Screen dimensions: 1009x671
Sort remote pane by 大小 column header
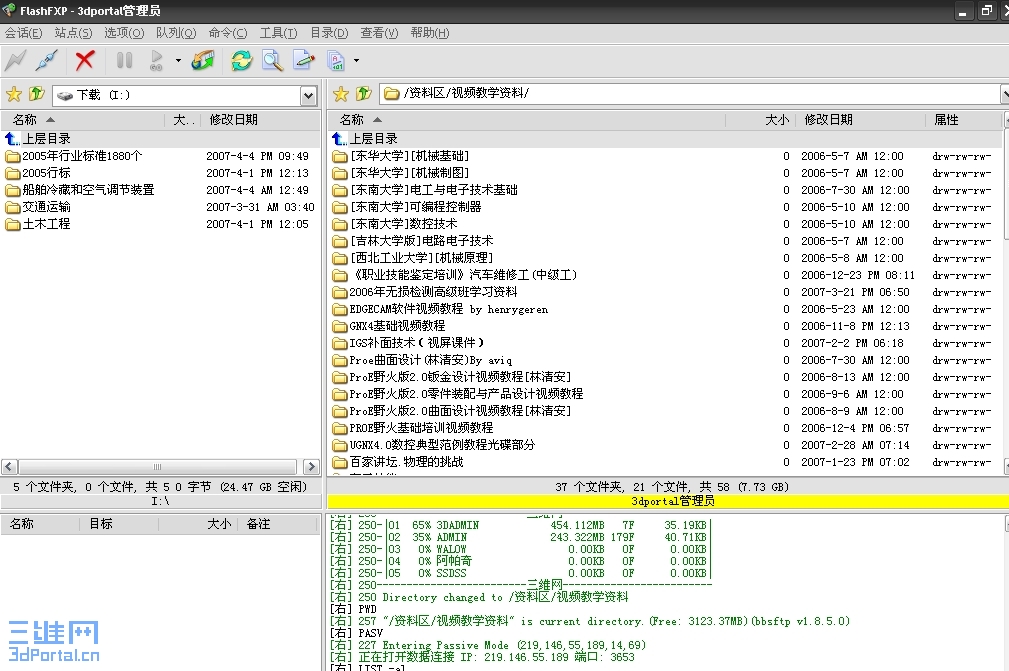pyautogui.click(x=761, y=120)
